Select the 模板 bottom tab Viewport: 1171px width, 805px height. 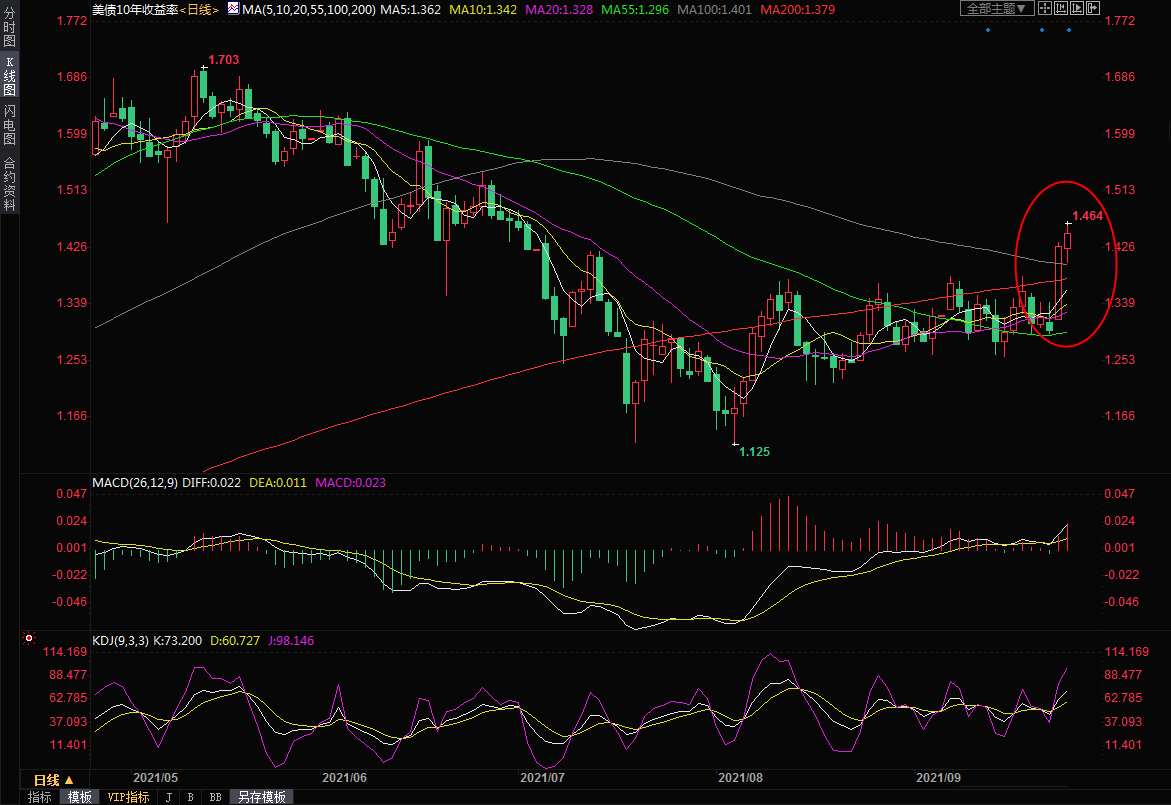80,797
